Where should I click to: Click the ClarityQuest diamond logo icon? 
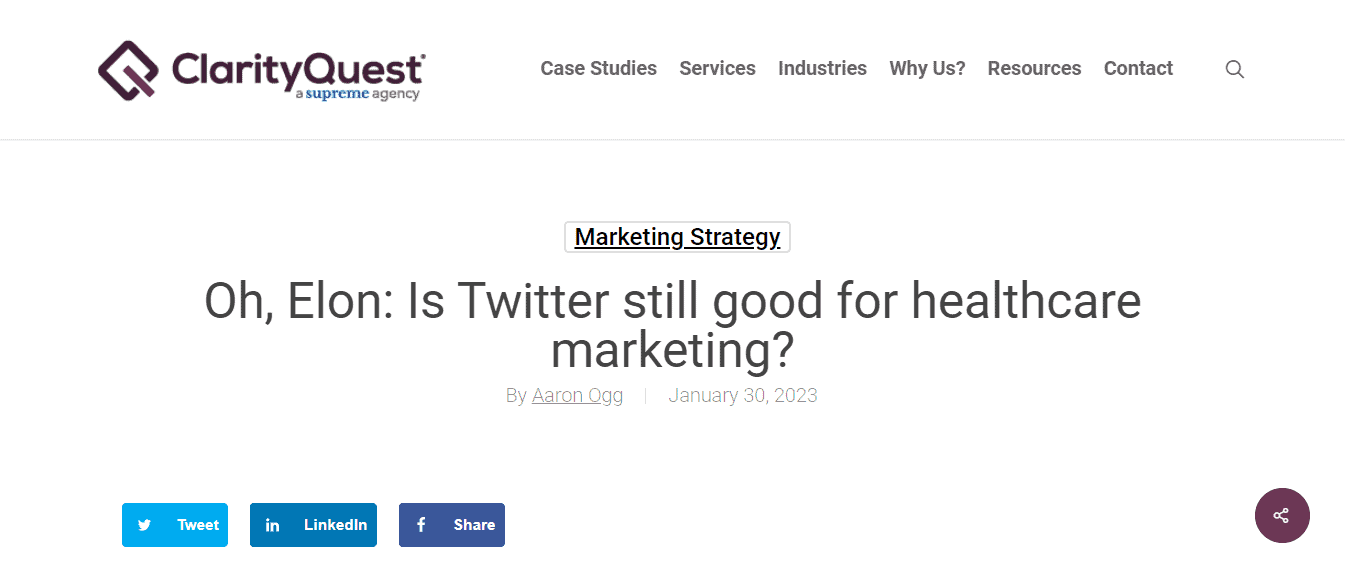pyautogui.click(x=128, y=69)
